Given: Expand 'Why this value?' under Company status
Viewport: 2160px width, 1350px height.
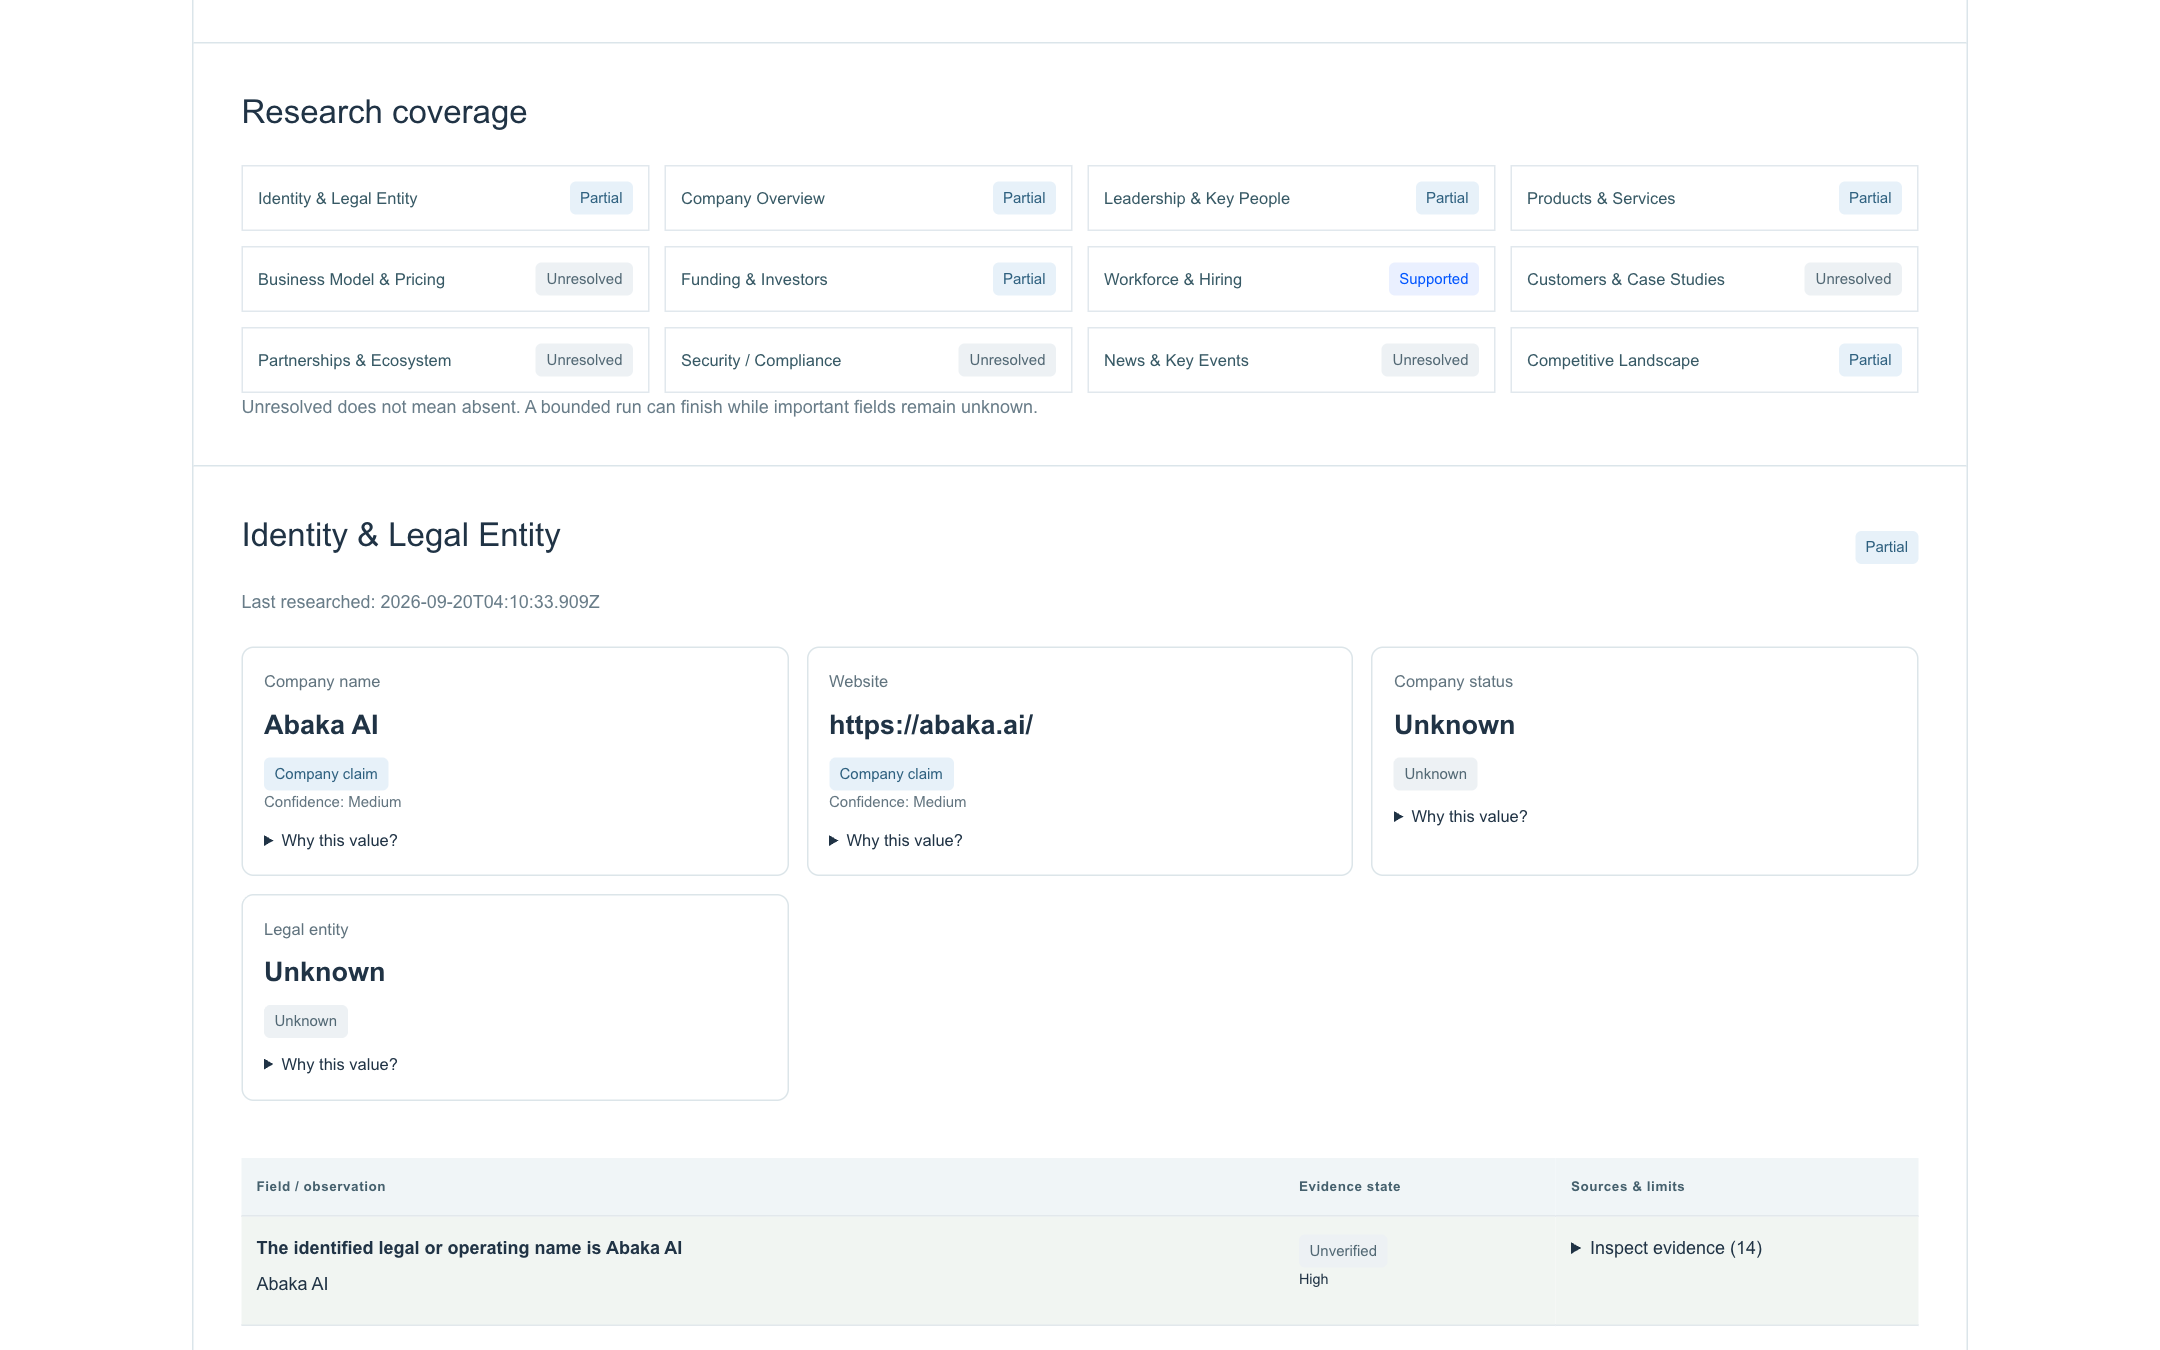Looking at the screenshot, I should pyautogui.click(x=1461, y=816).
